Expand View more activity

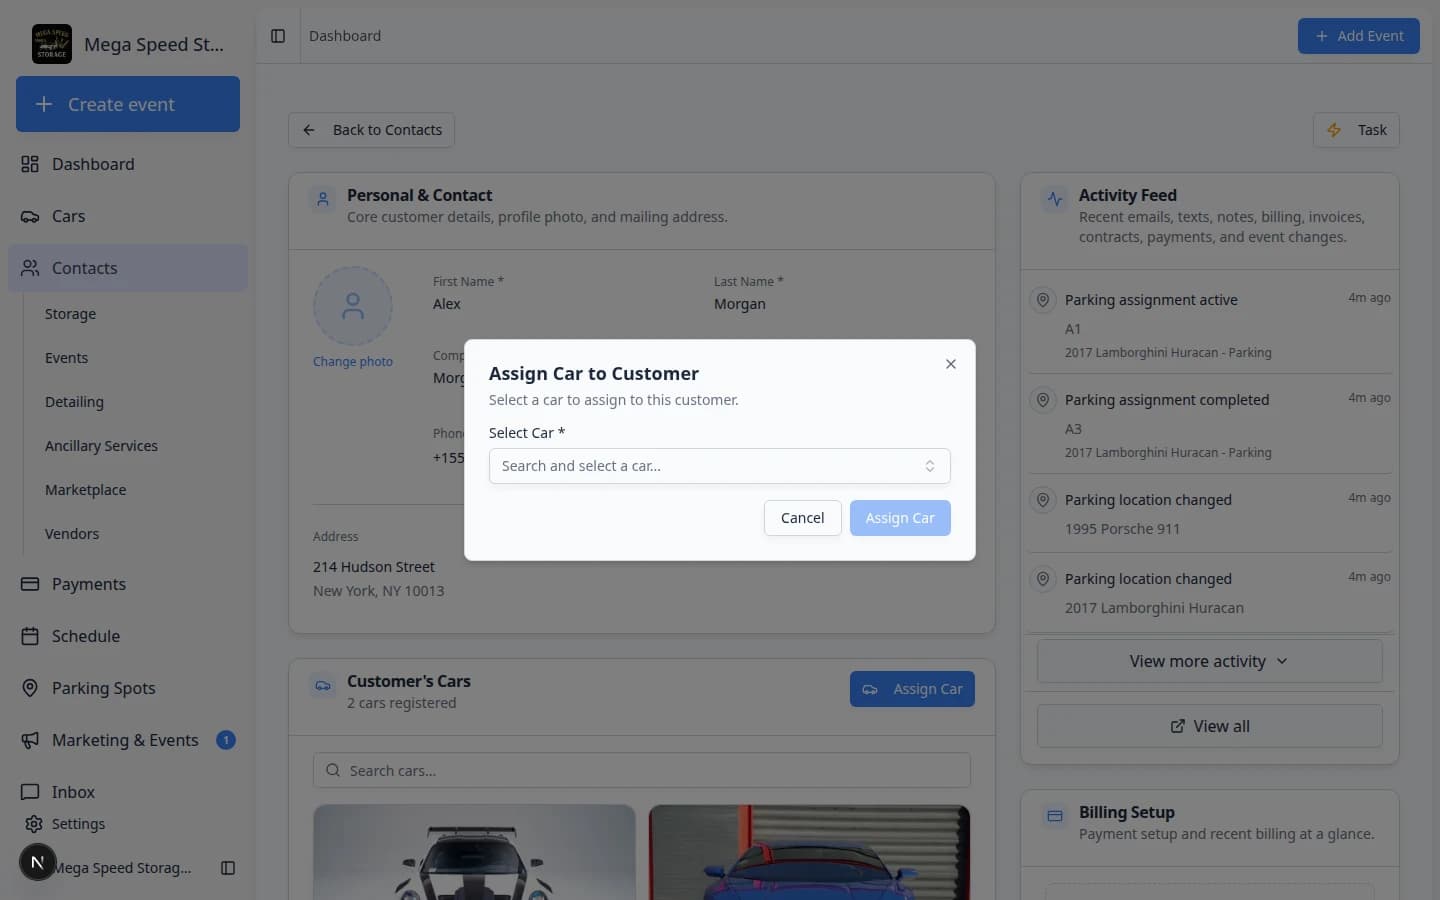(x=1210, y=661)
